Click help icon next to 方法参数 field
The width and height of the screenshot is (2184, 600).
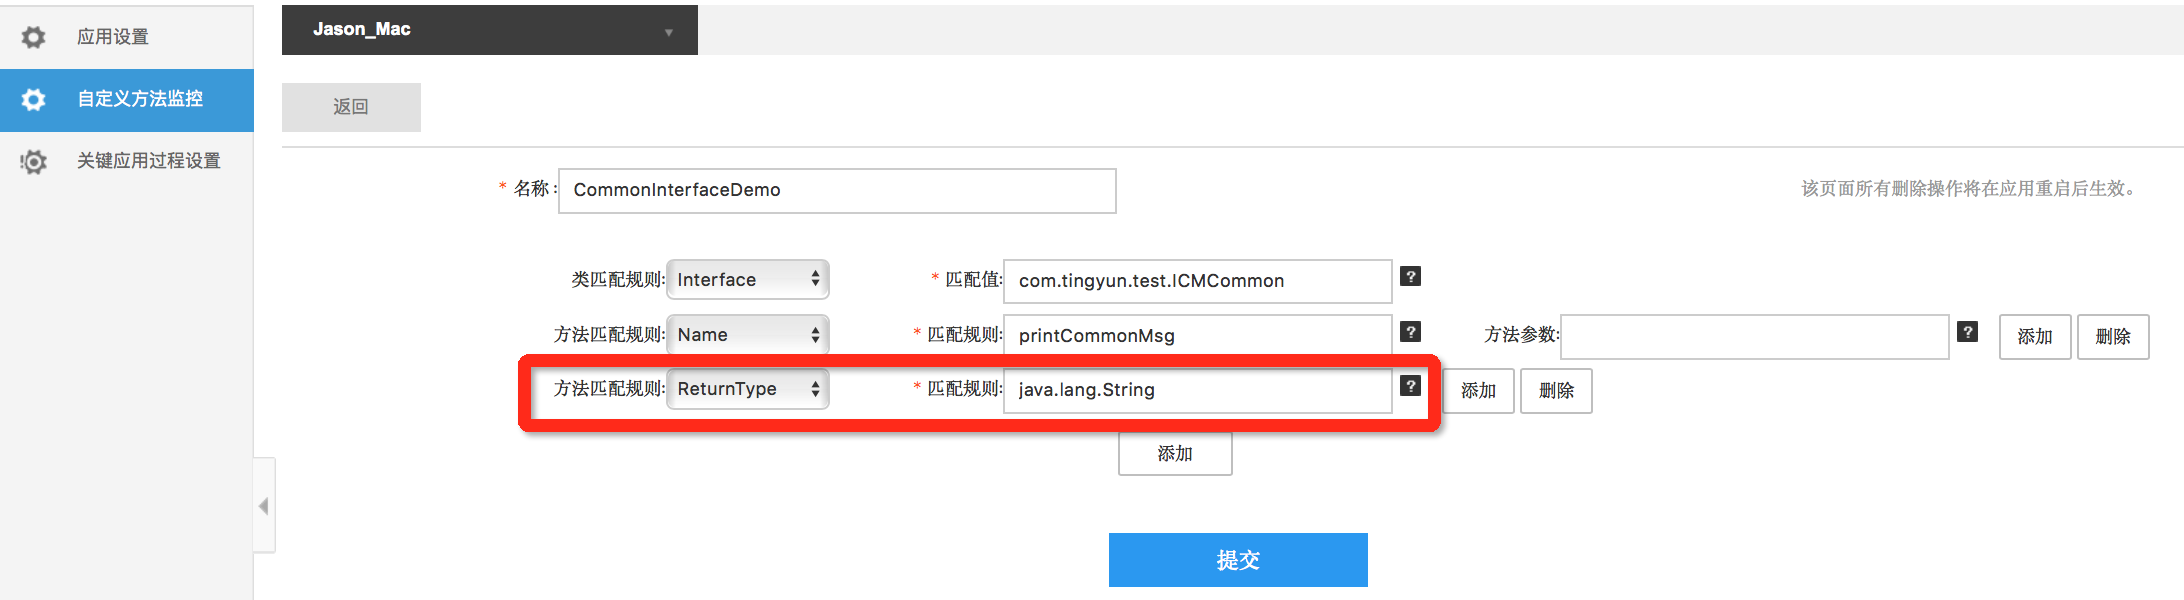[1967, 332]
